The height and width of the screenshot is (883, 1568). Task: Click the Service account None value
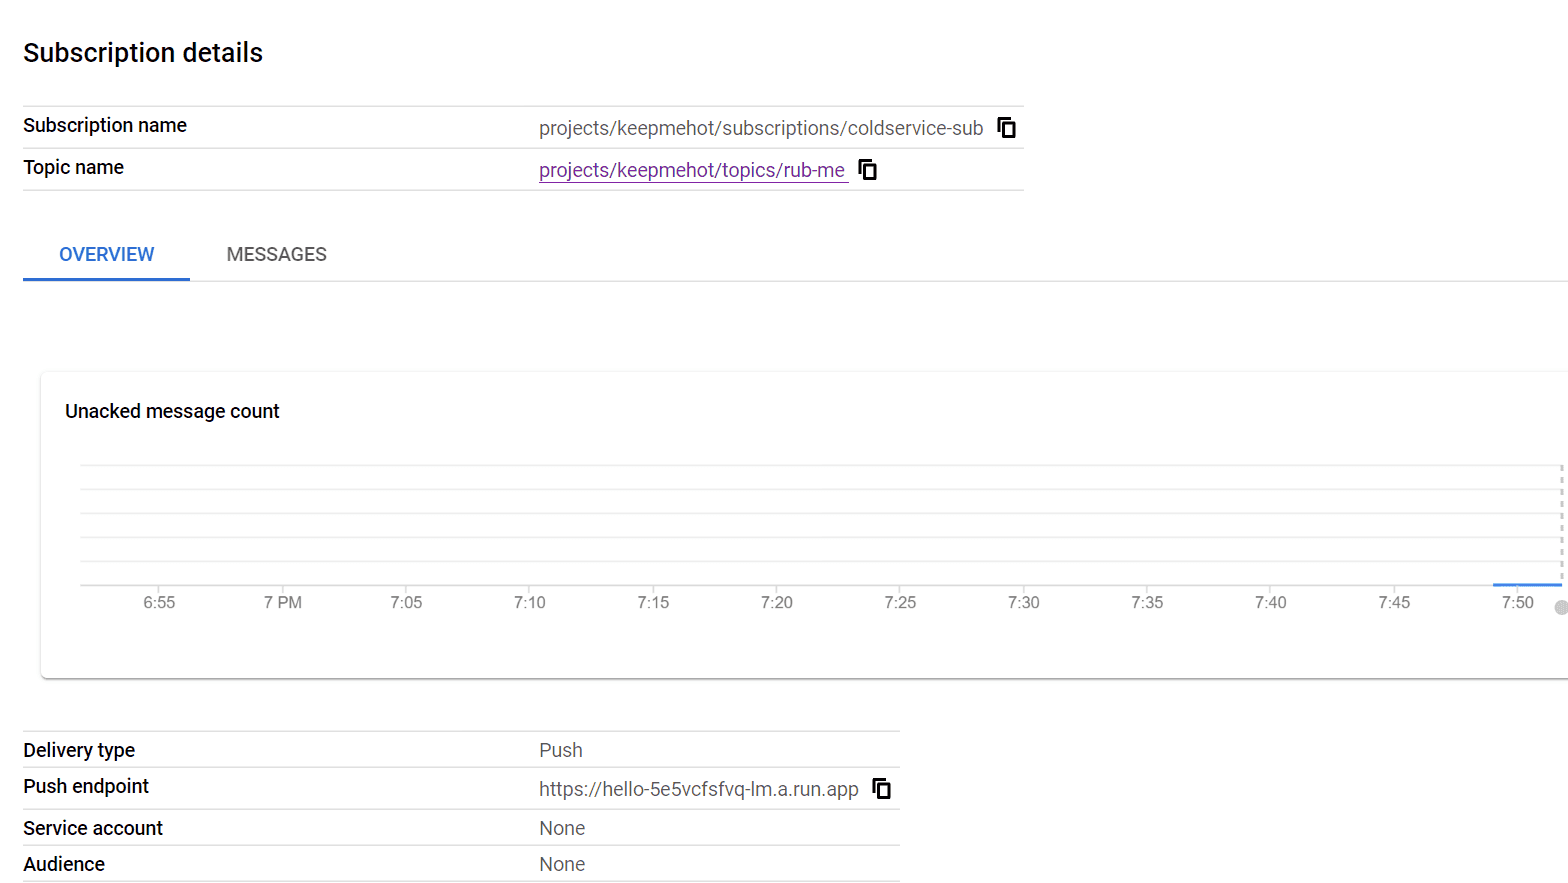(562, 828)
